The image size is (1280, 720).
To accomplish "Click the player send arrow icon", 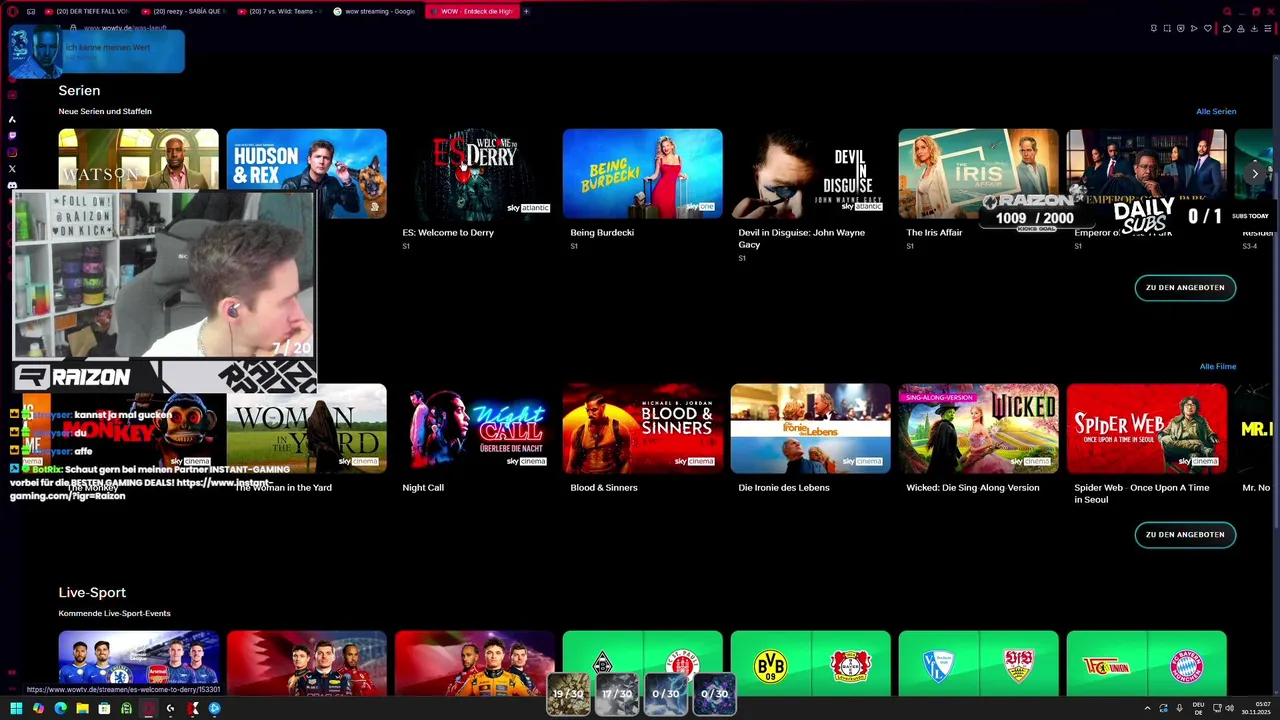I will coord(1193,28).
